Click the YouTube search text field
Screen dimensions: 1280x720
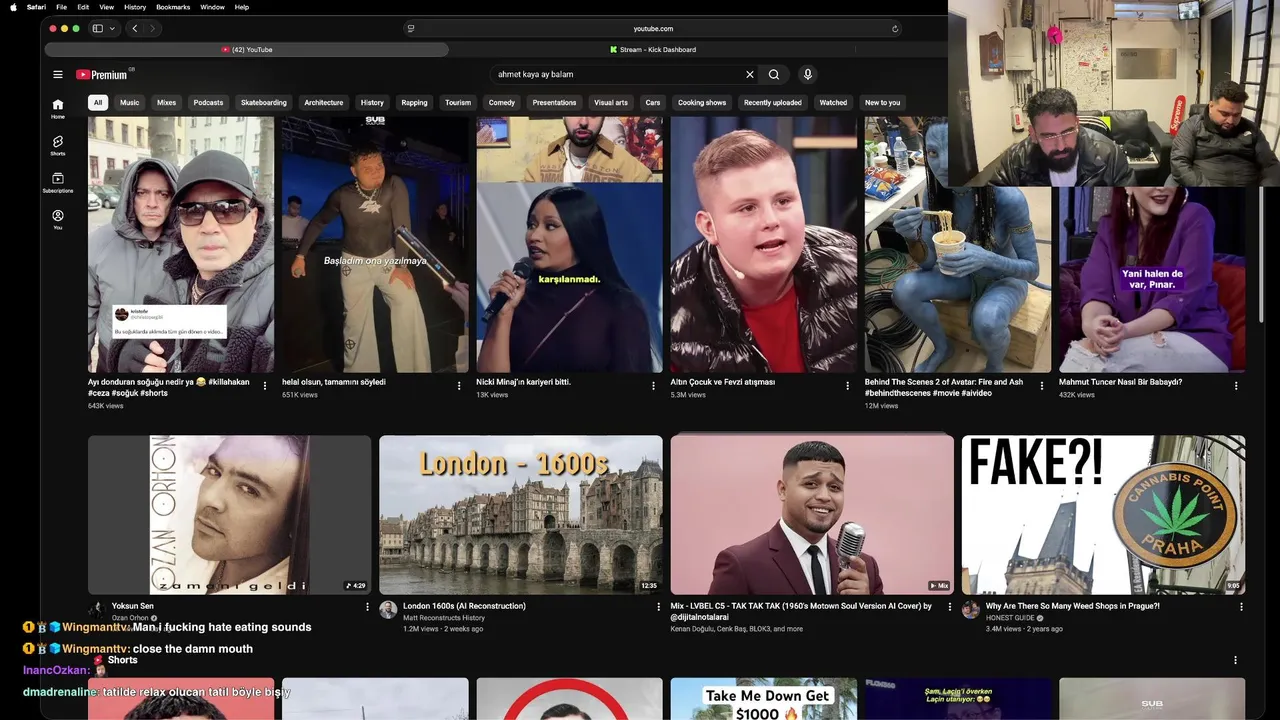(618, 74)
